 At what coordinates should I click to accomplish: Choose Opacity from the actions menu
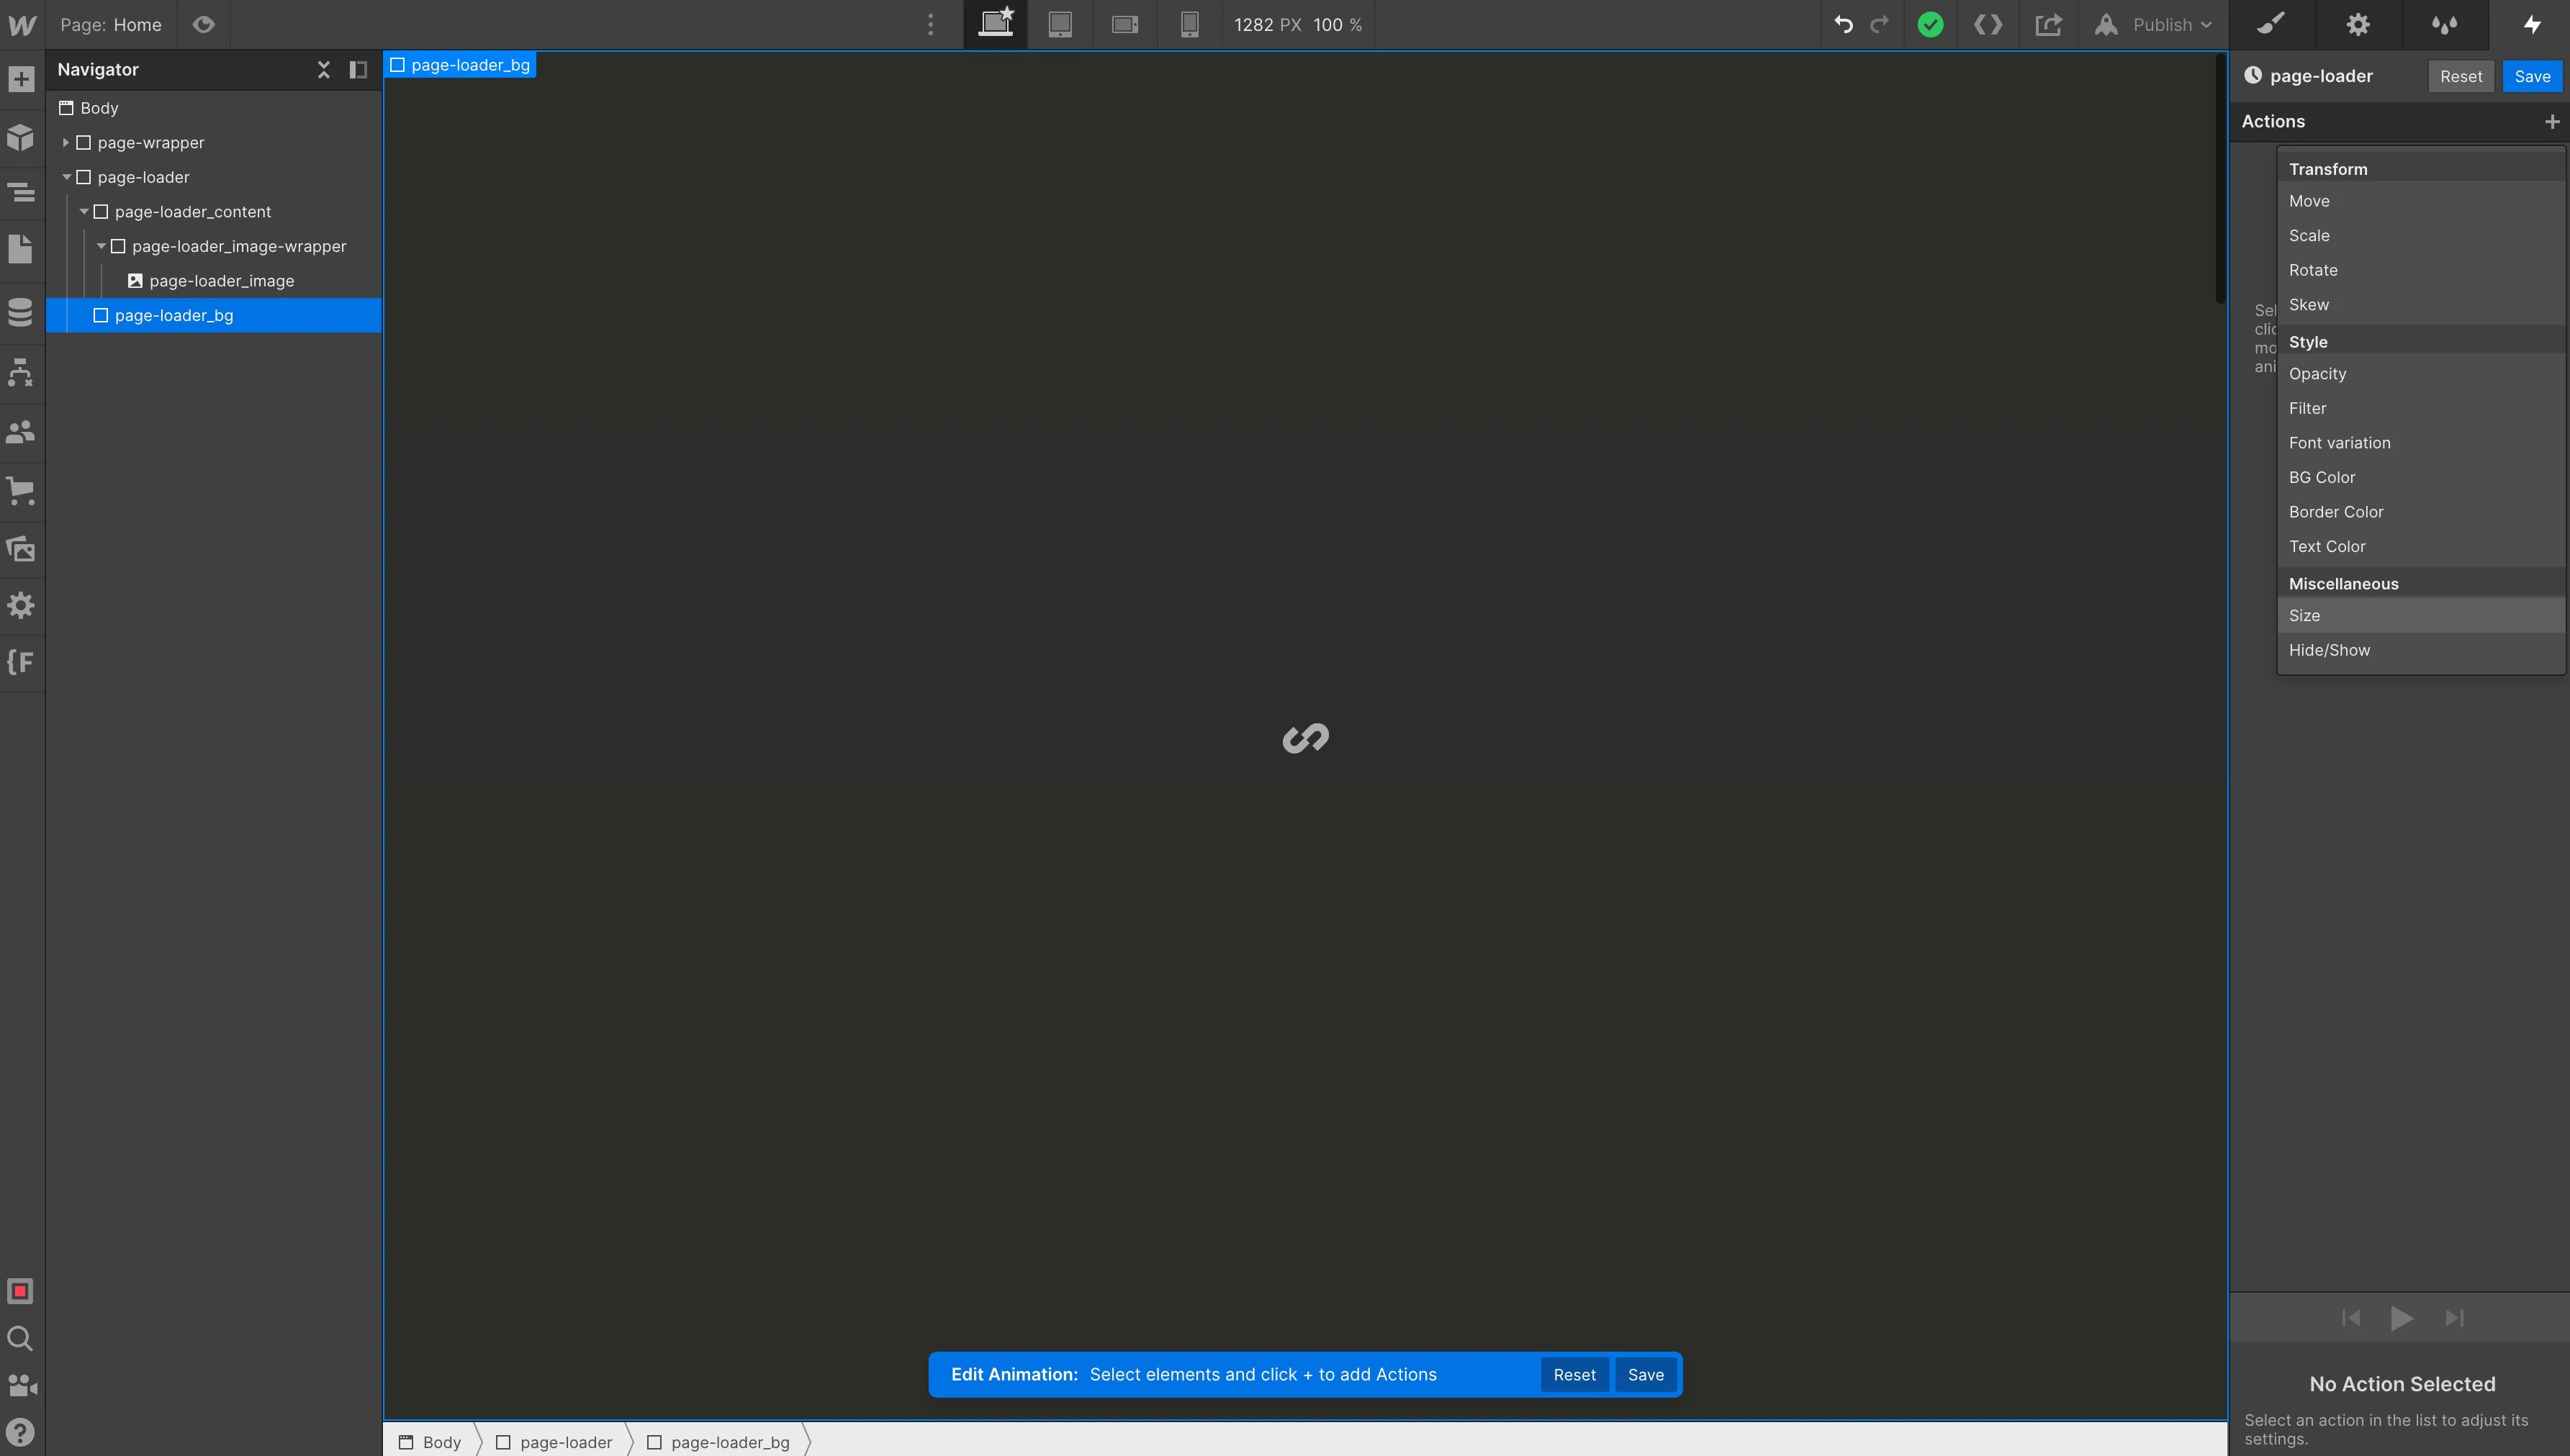coord(2317,373)
